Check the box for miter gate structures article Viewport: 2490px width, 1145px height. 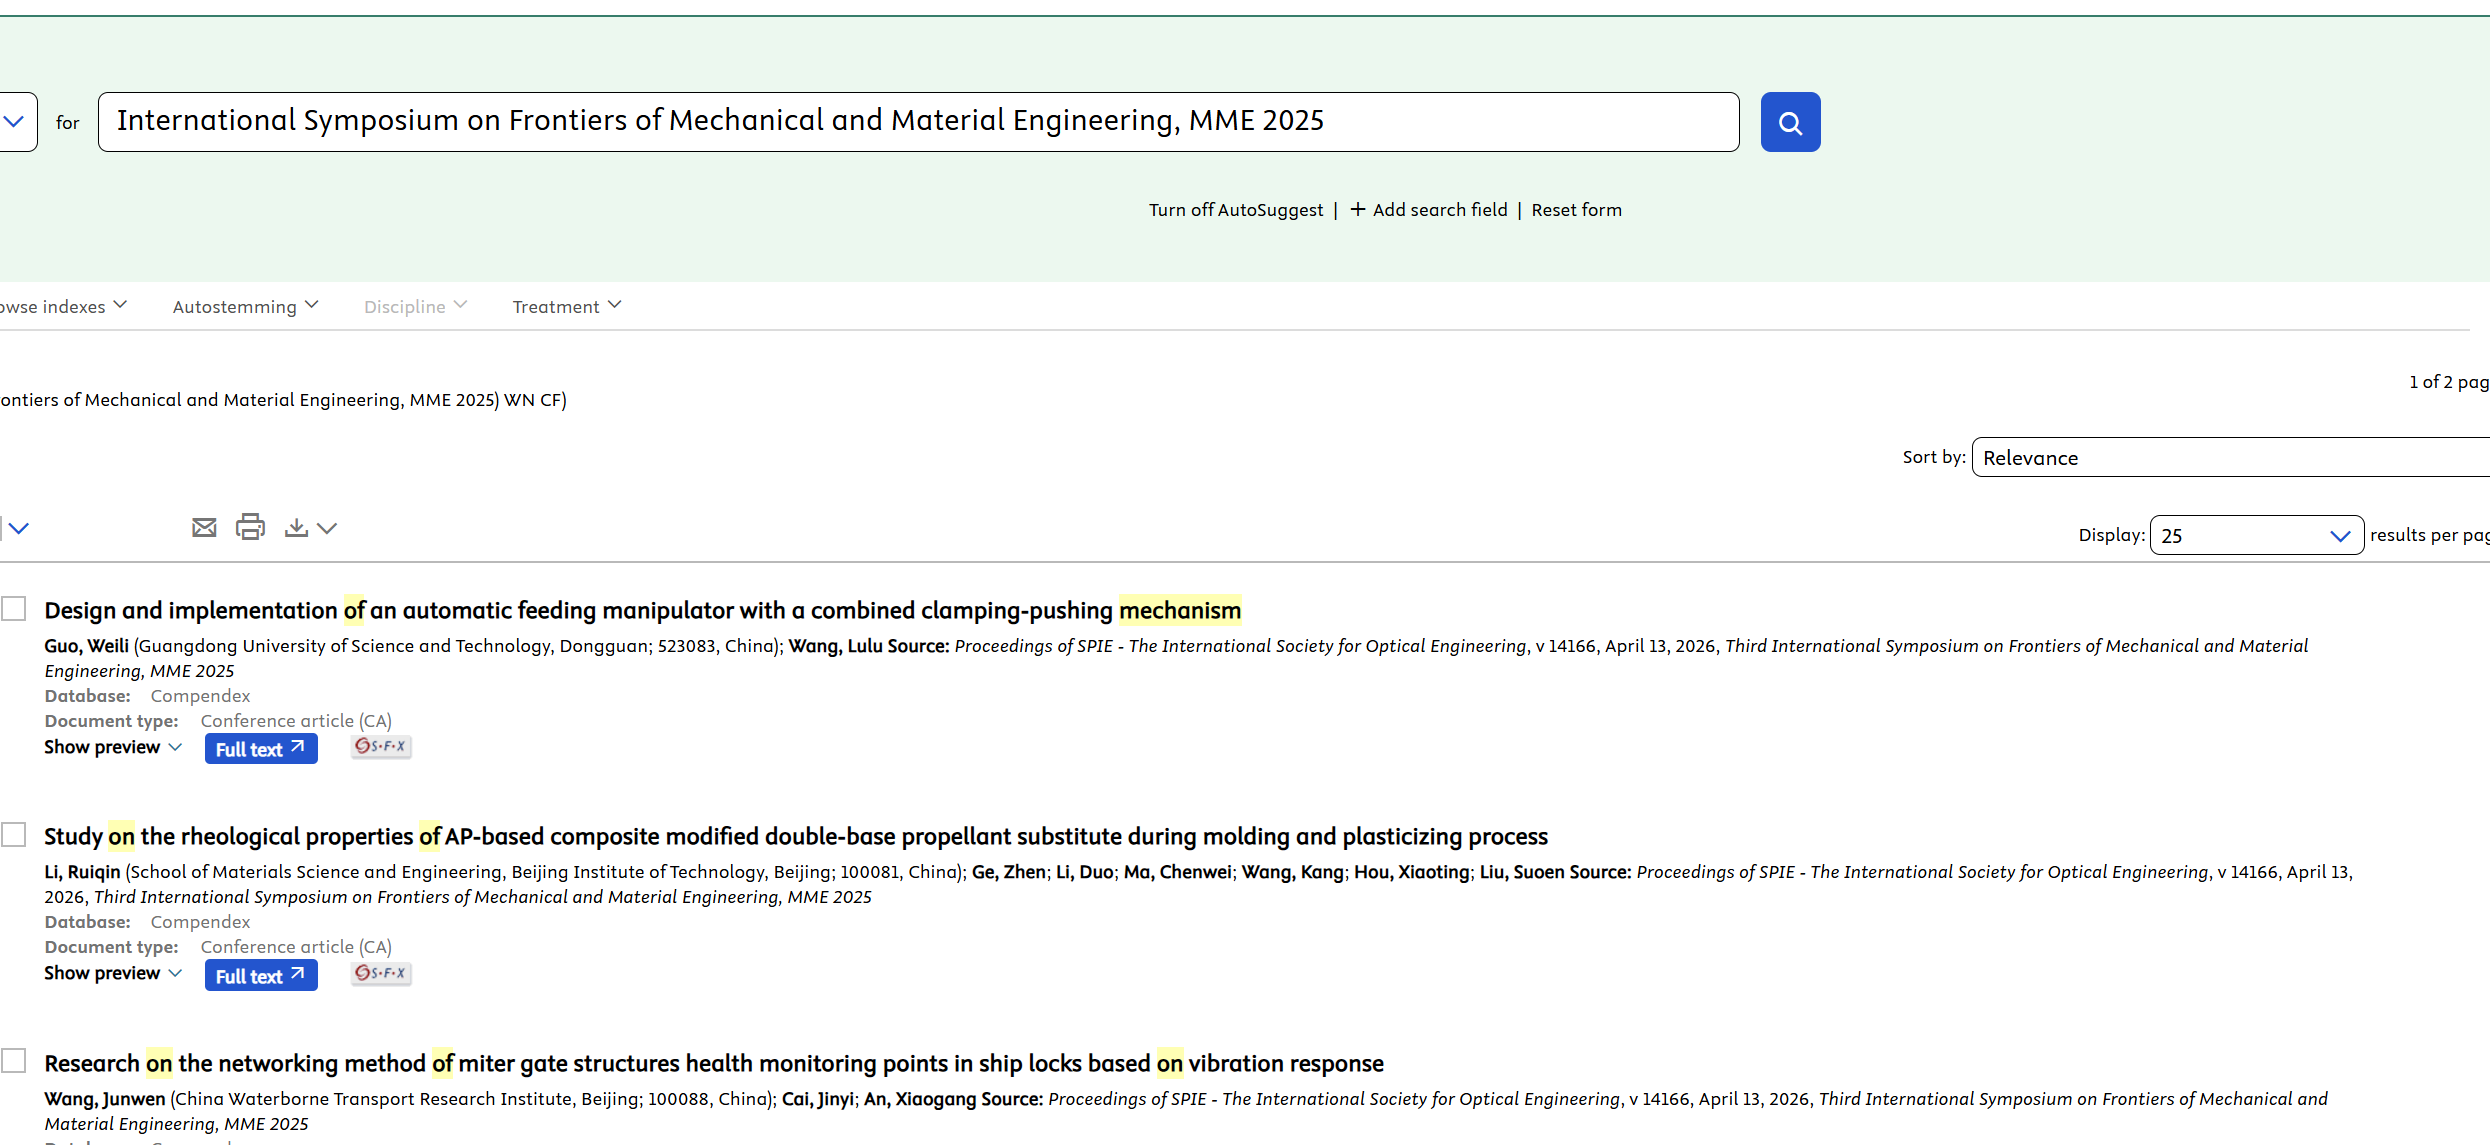(14, 1061)
